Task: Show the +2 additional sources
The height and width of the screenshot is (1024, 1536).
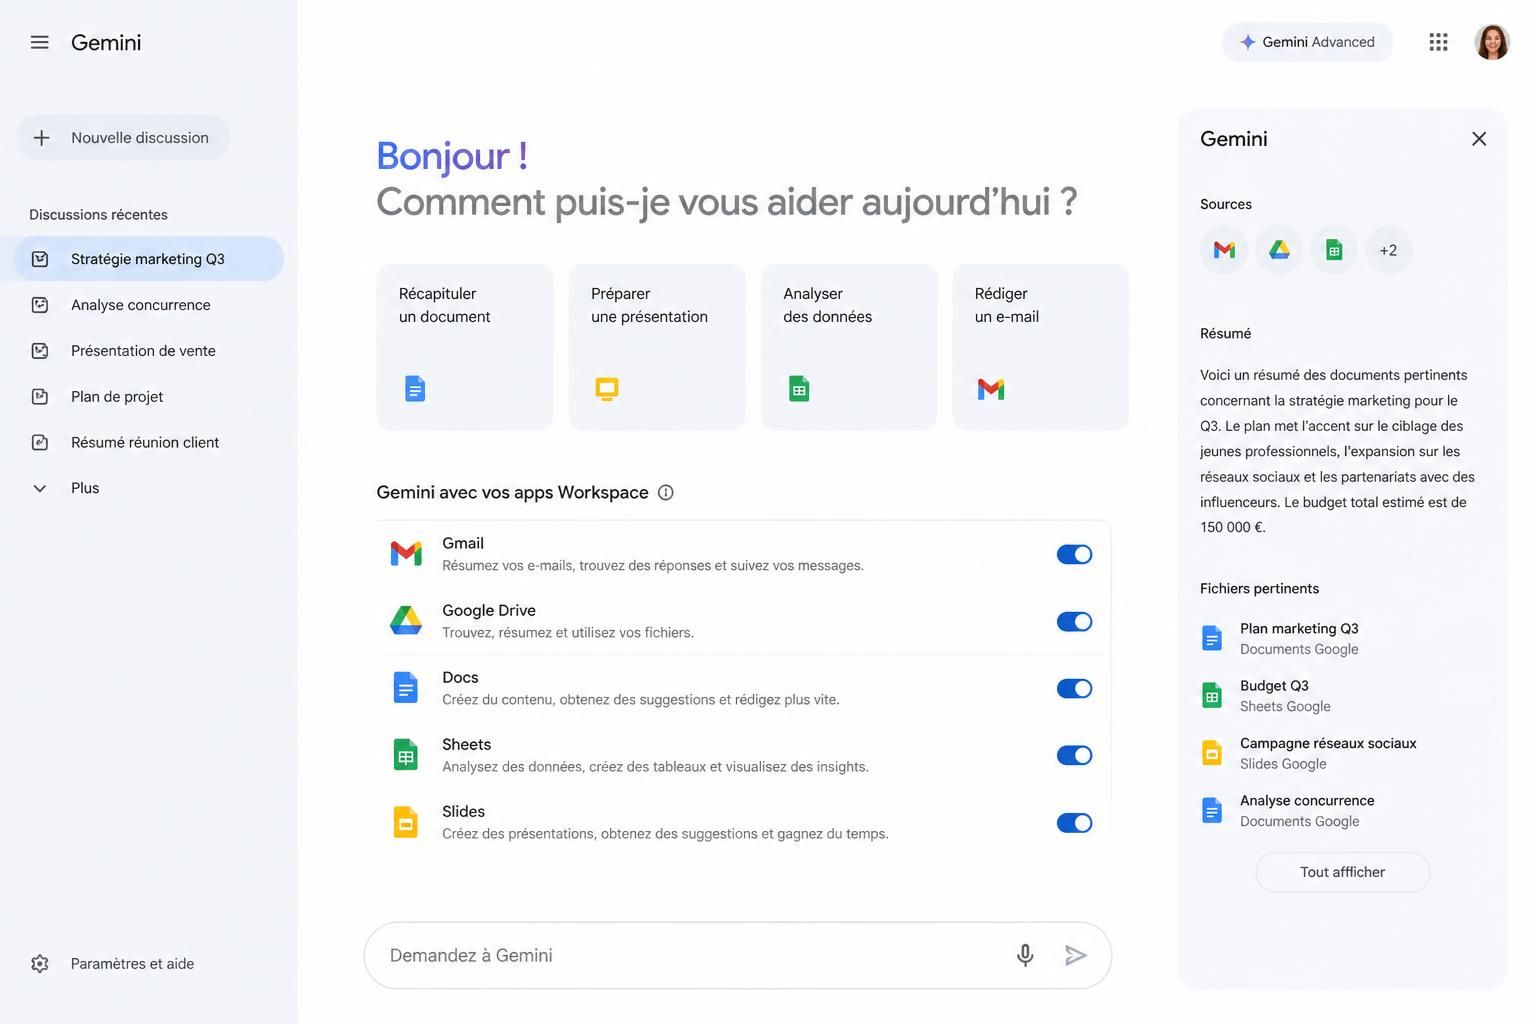Action: click(1388, 250)
